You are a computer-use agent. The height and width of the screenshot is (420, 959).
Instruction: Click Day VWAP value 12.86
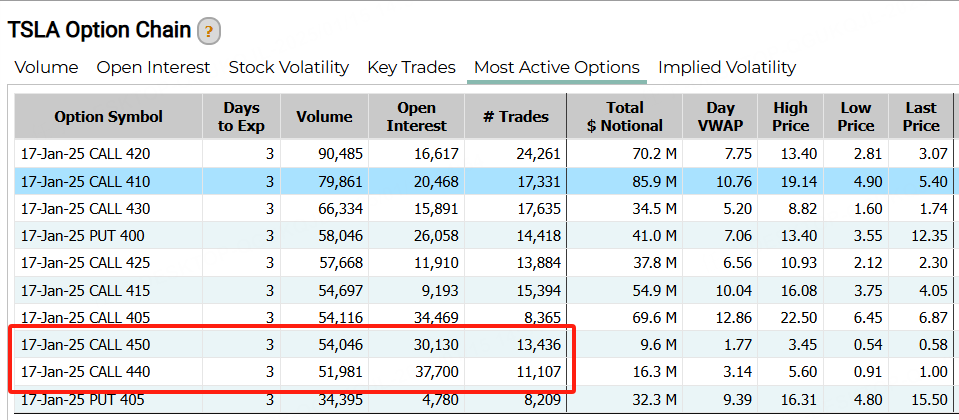pyautogui.click(x=733, y=317)
